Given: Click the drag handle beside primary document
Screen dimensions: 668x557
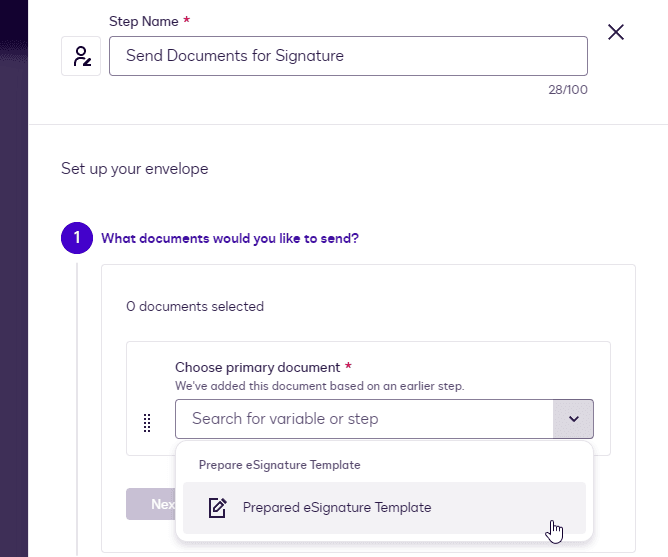Looking at the screenshot, I should 147,422.
